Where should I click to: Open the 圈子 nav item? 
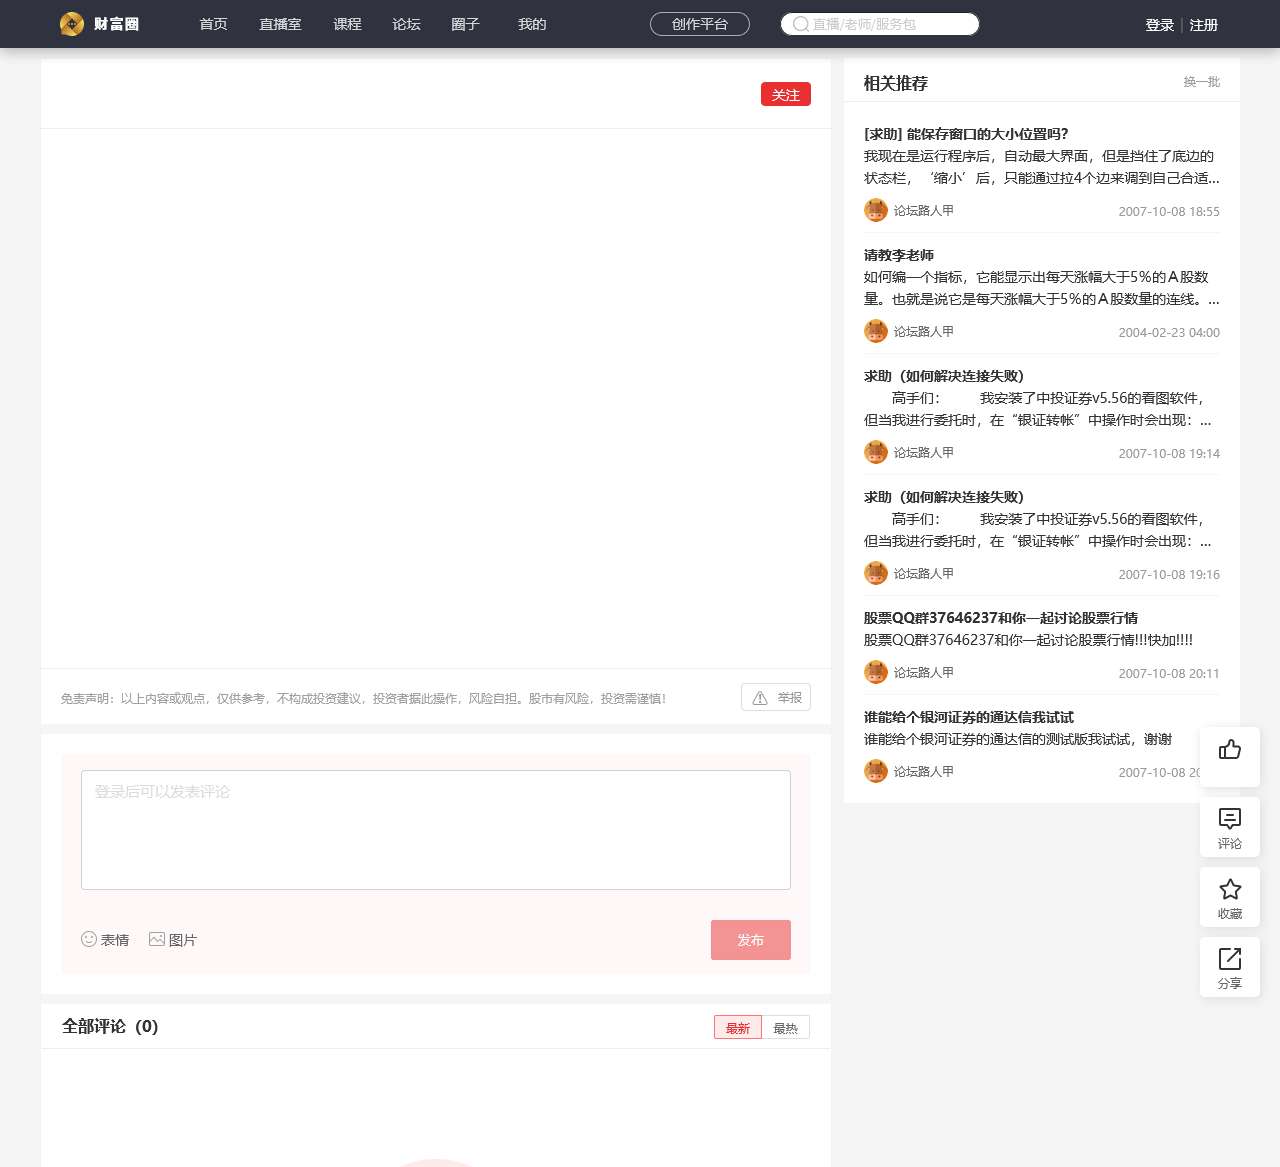pyautogui.click(x=465, y=24)
